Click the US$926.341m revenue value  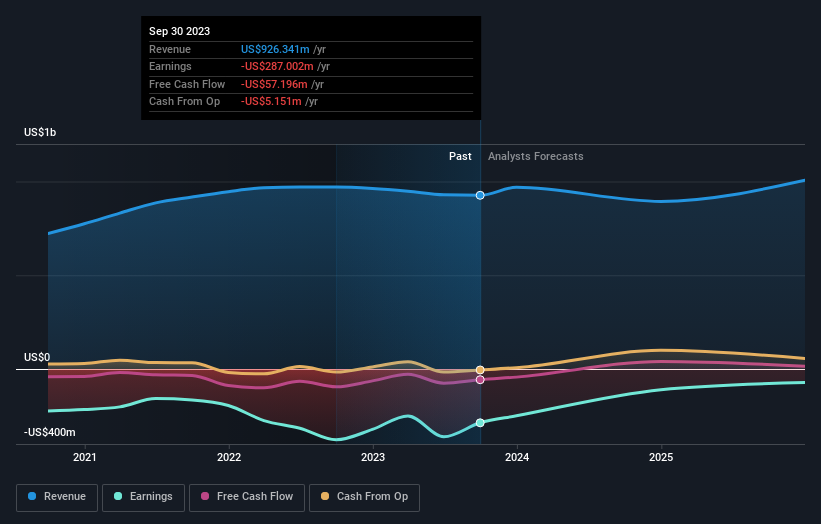[275, 49]
